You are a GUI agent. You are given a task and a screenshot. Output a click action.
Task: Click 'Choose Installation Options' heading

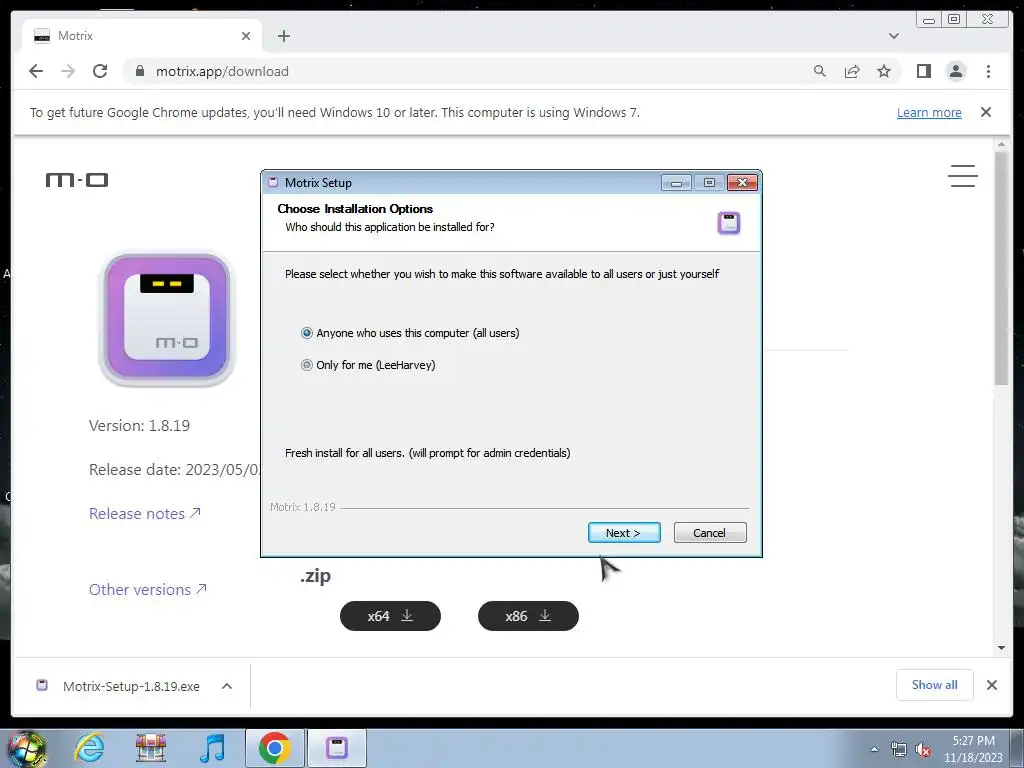point(355,209)
